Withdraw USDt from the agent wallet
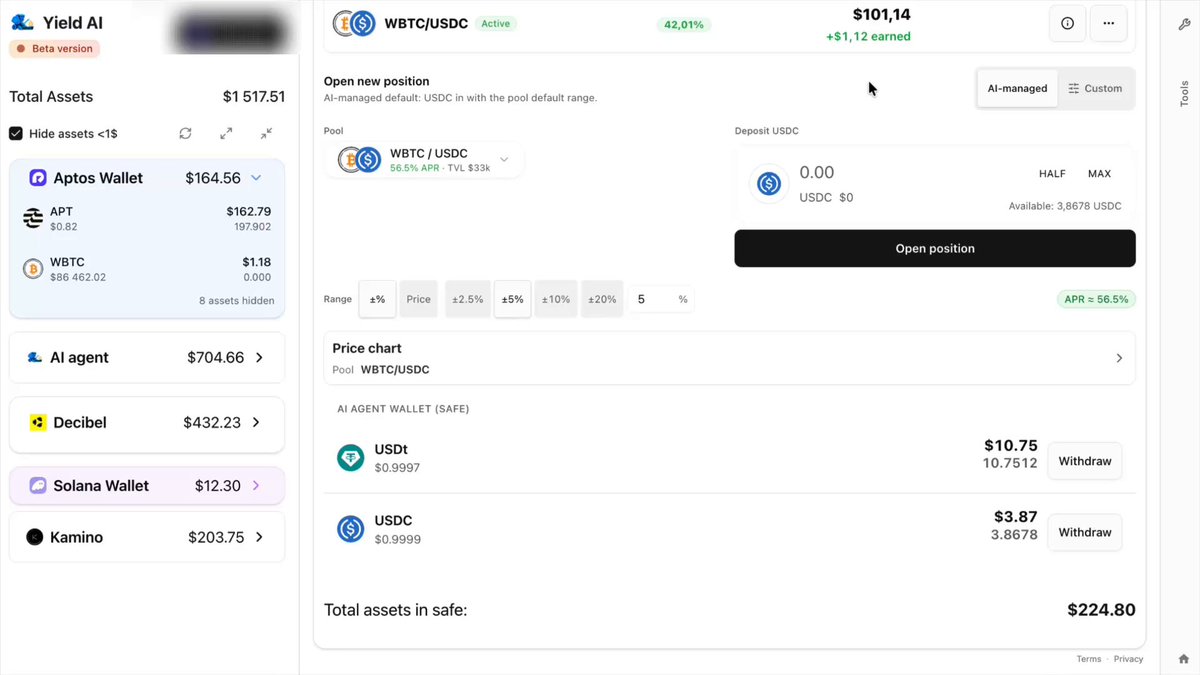 pos(1085,461)
